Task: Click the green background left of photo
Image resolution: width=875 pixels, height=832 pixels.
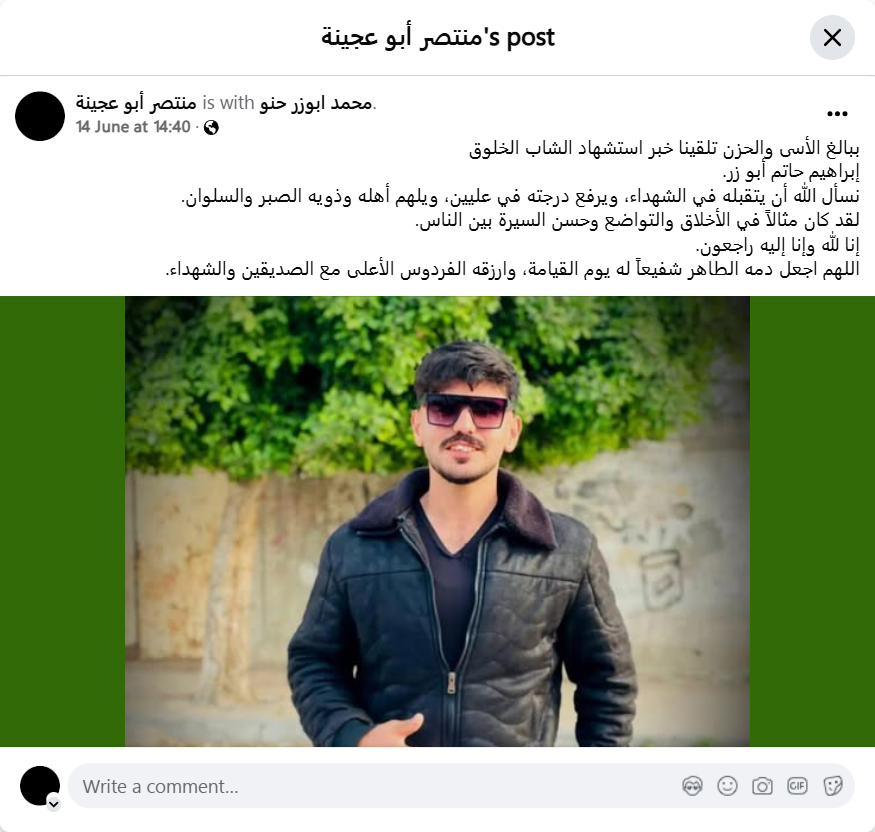Action: tap(62, 521)
